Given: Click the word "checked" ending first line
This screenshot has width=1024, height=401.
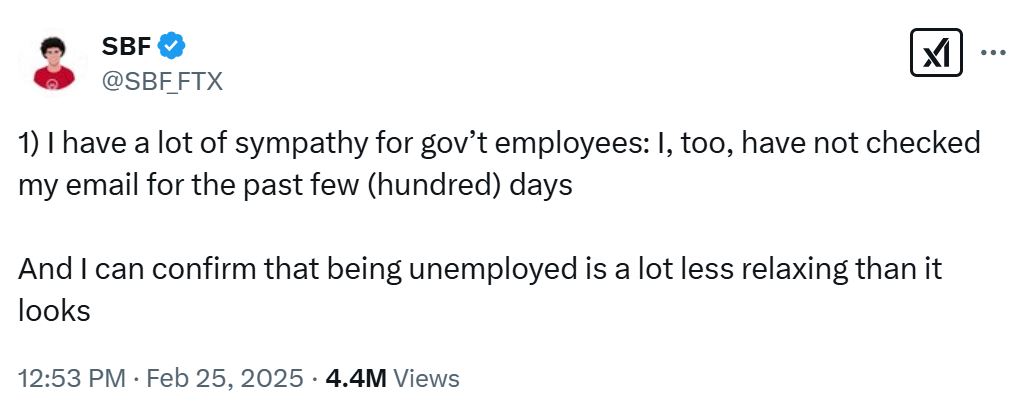Looking at the screenshot, I should pyautogui.click(x=927, y=144).
